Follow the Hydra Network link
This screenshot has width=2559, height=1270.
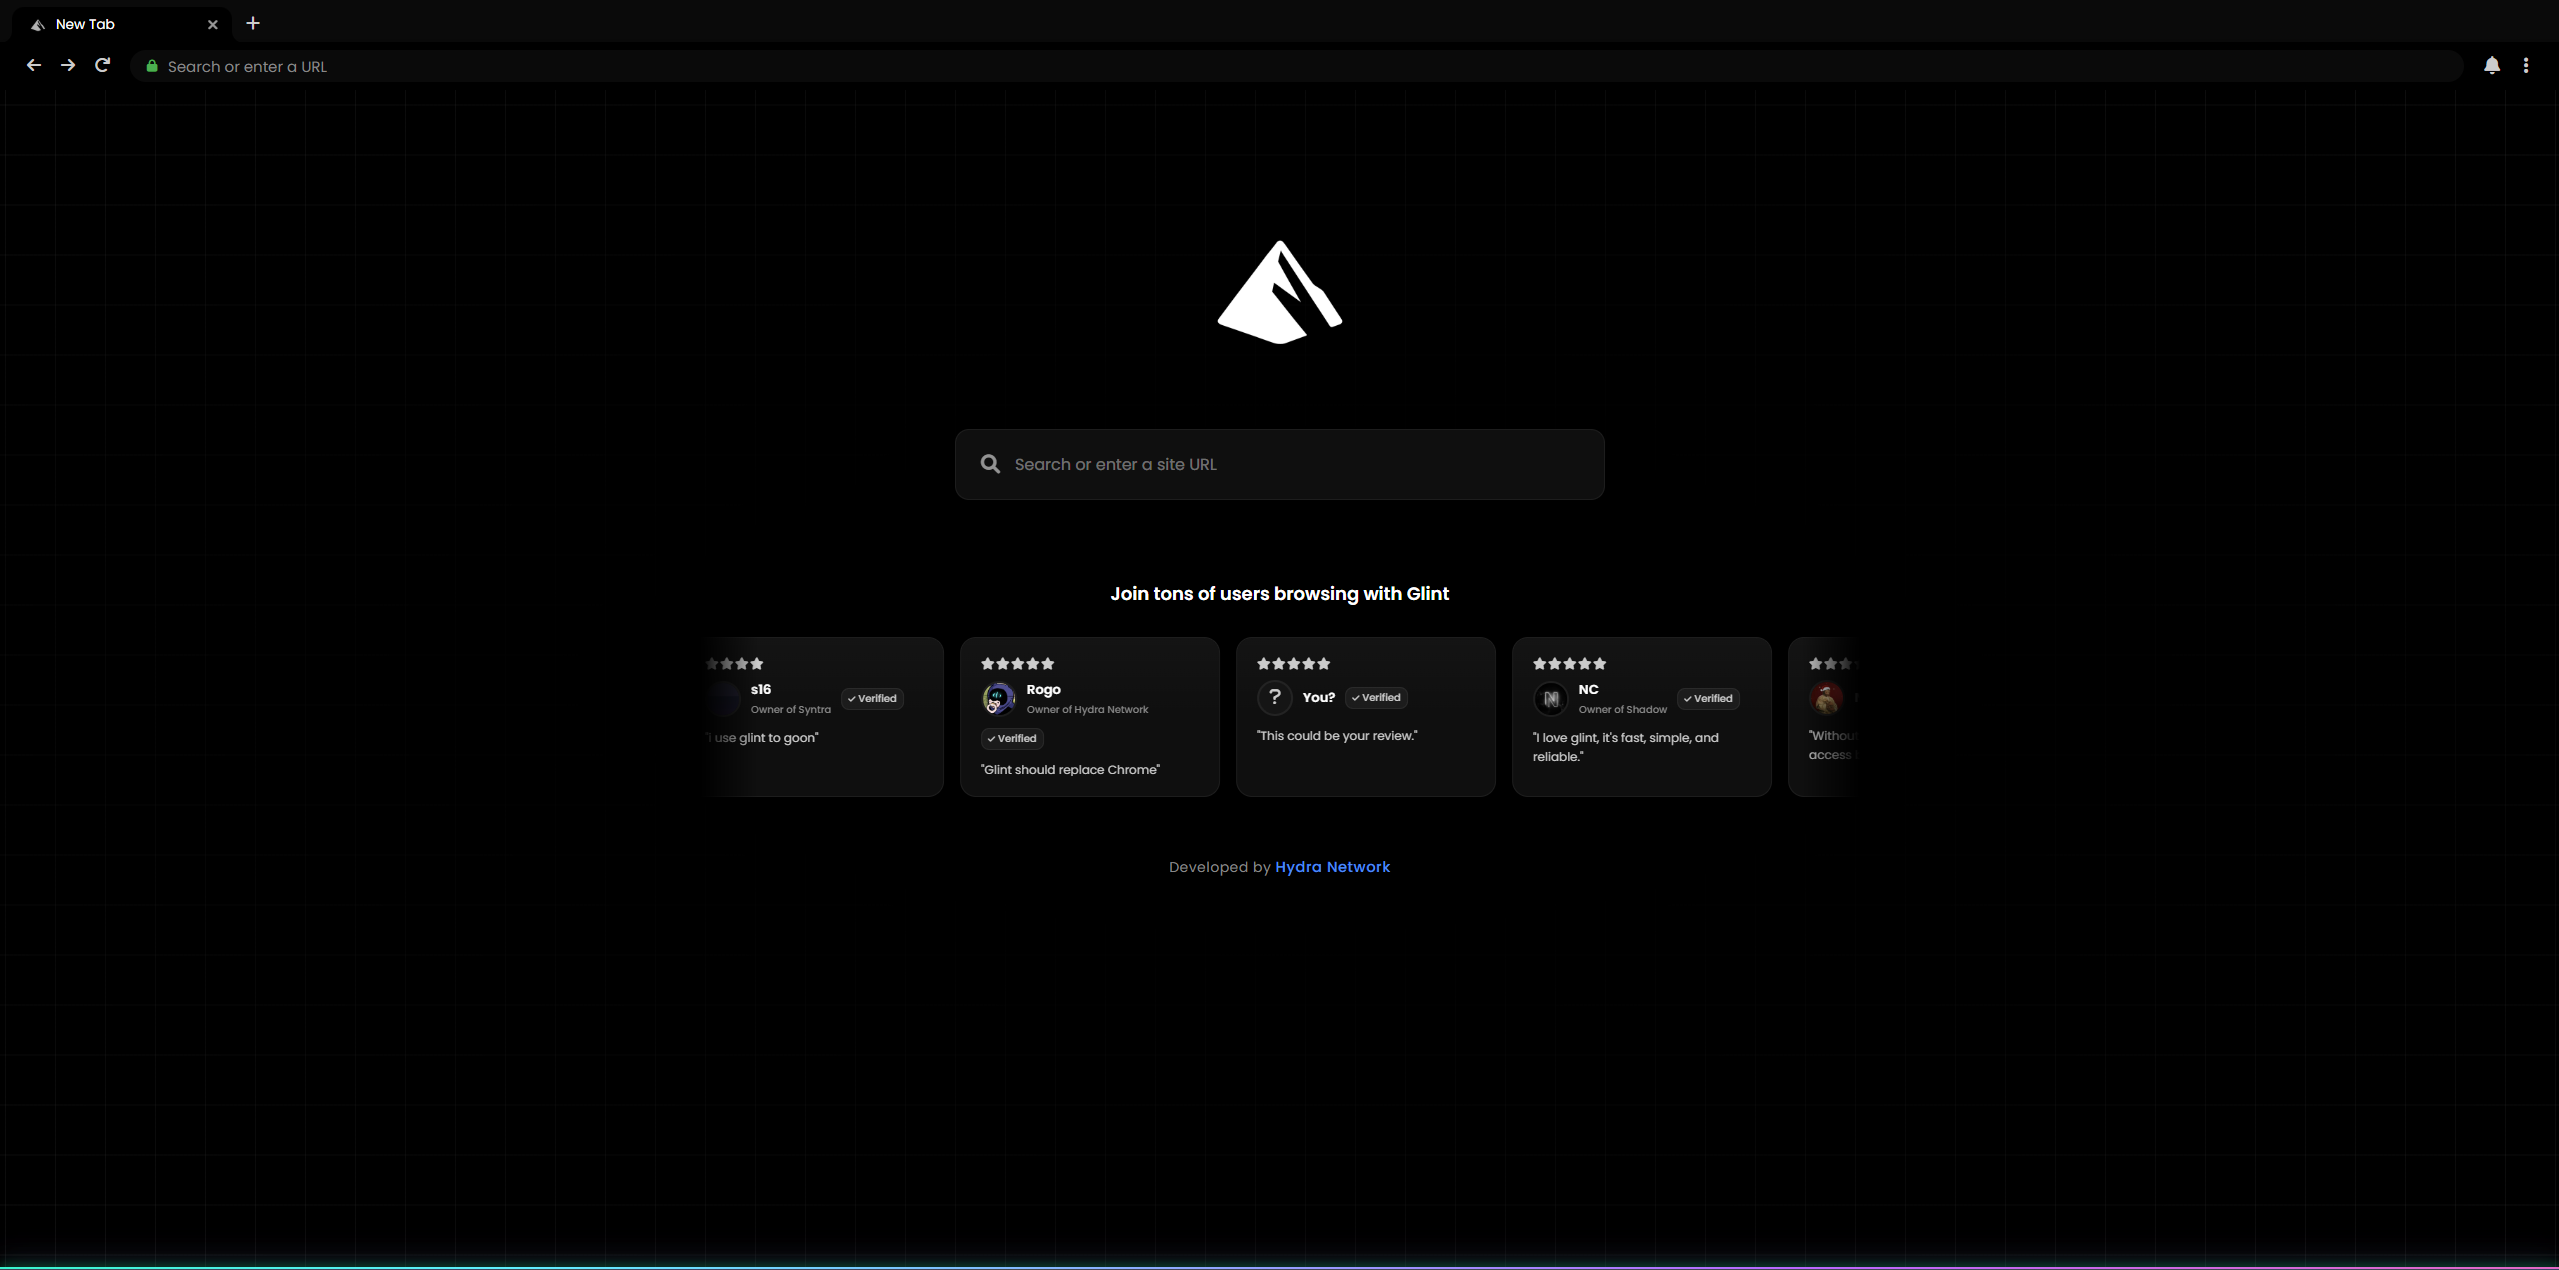pyautogui.click(x=1332, y=867)
